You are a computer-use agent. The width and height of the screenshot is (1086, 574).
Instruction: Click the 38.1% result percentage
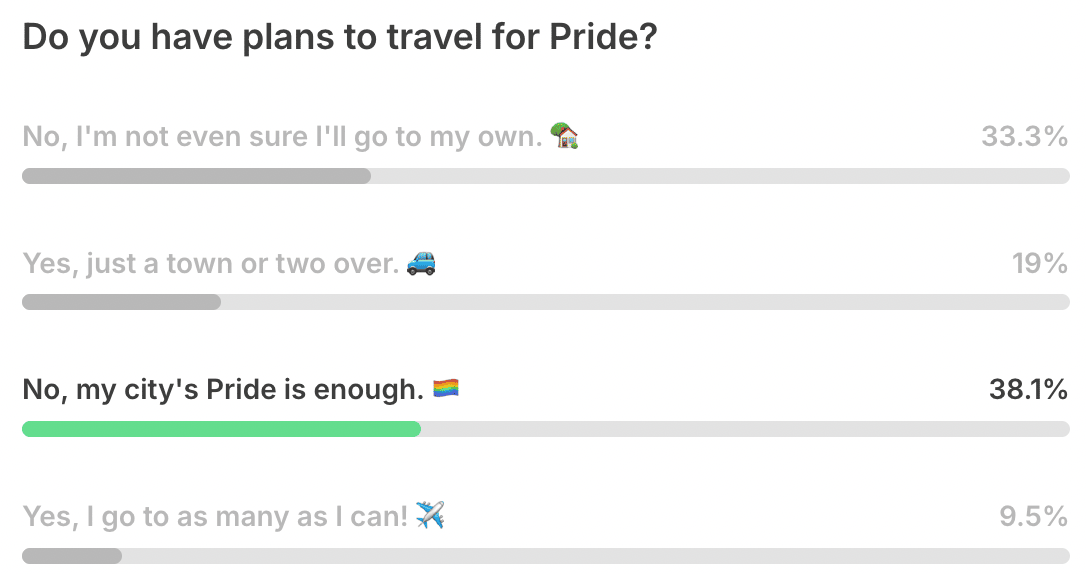[1028, 390]
